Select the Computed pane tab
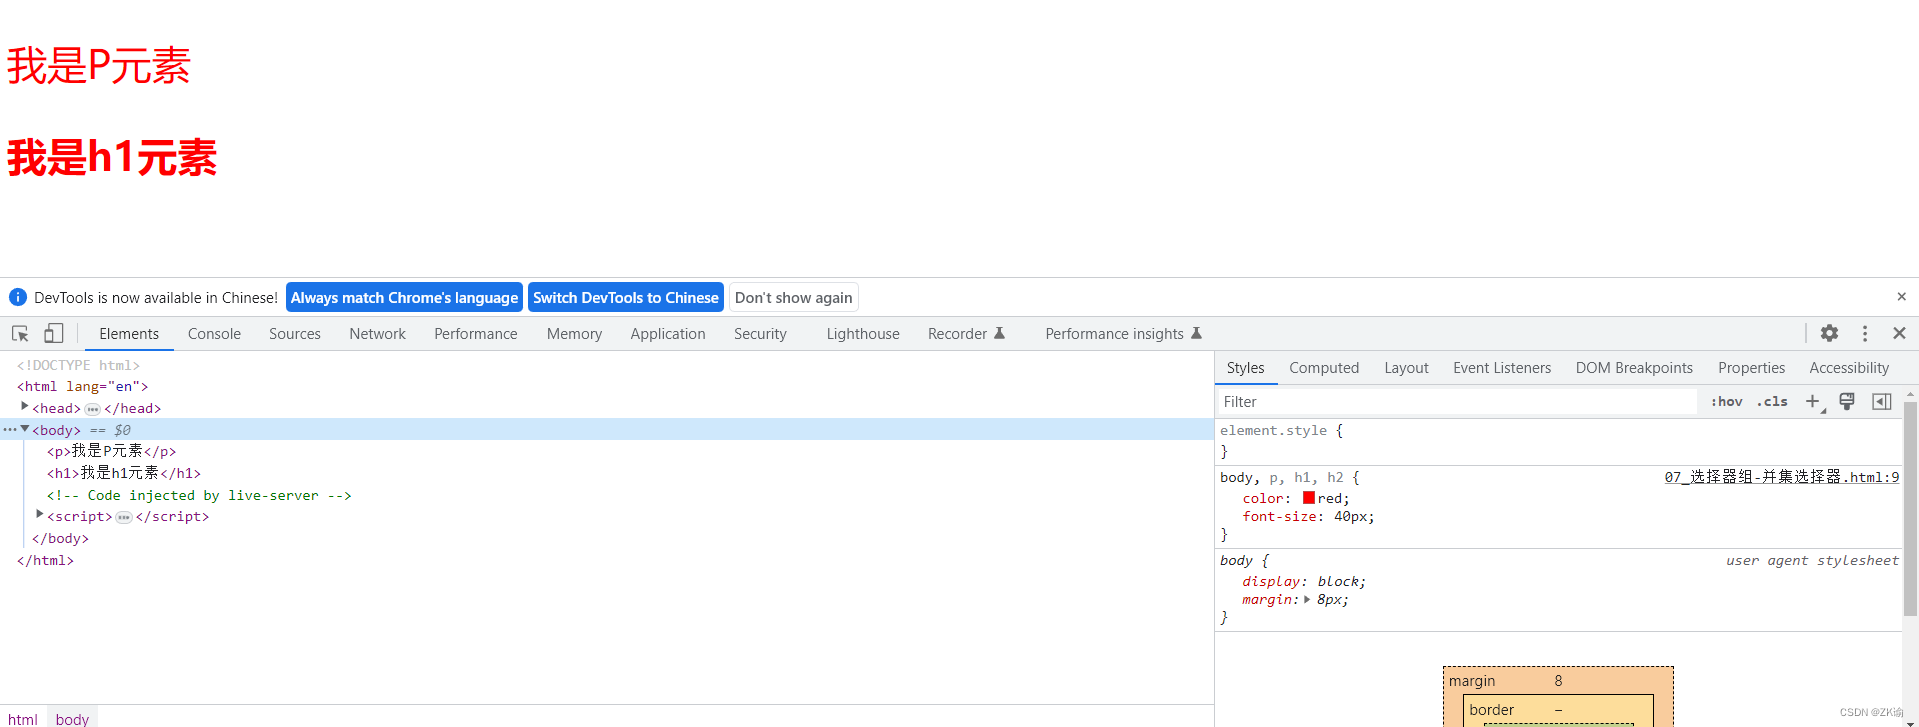The width and height of the screenshot is (1919, 727). pyautogui.click(x=1324, y=368)
